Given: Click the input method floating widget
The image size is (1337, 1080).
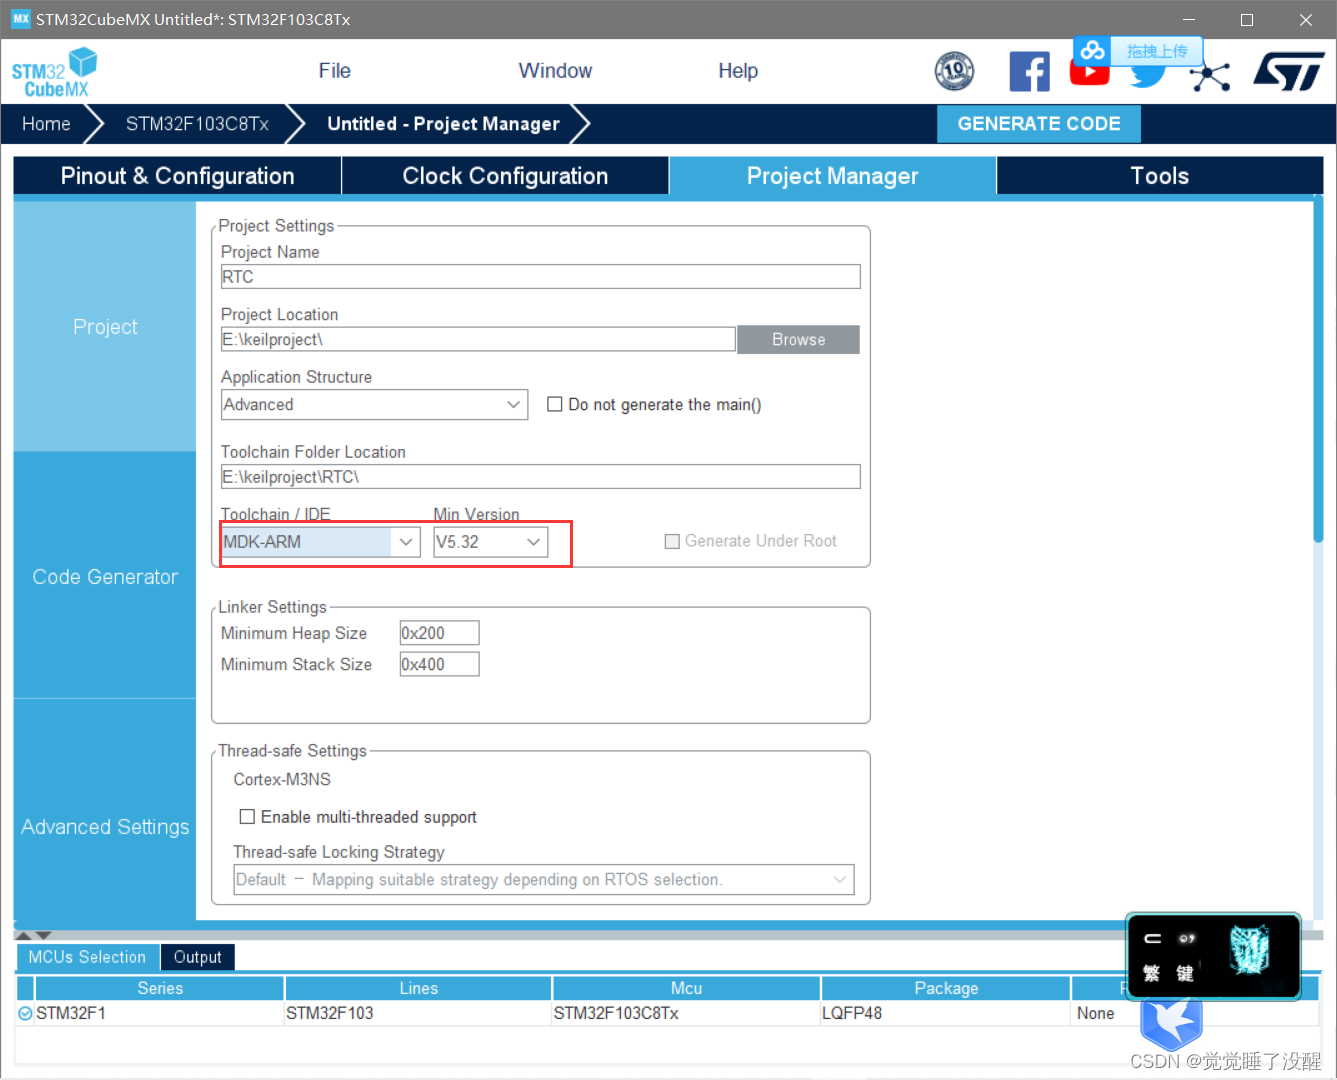Looking at the screenshot, I should pyautogui.click(x=1213, y=956).
